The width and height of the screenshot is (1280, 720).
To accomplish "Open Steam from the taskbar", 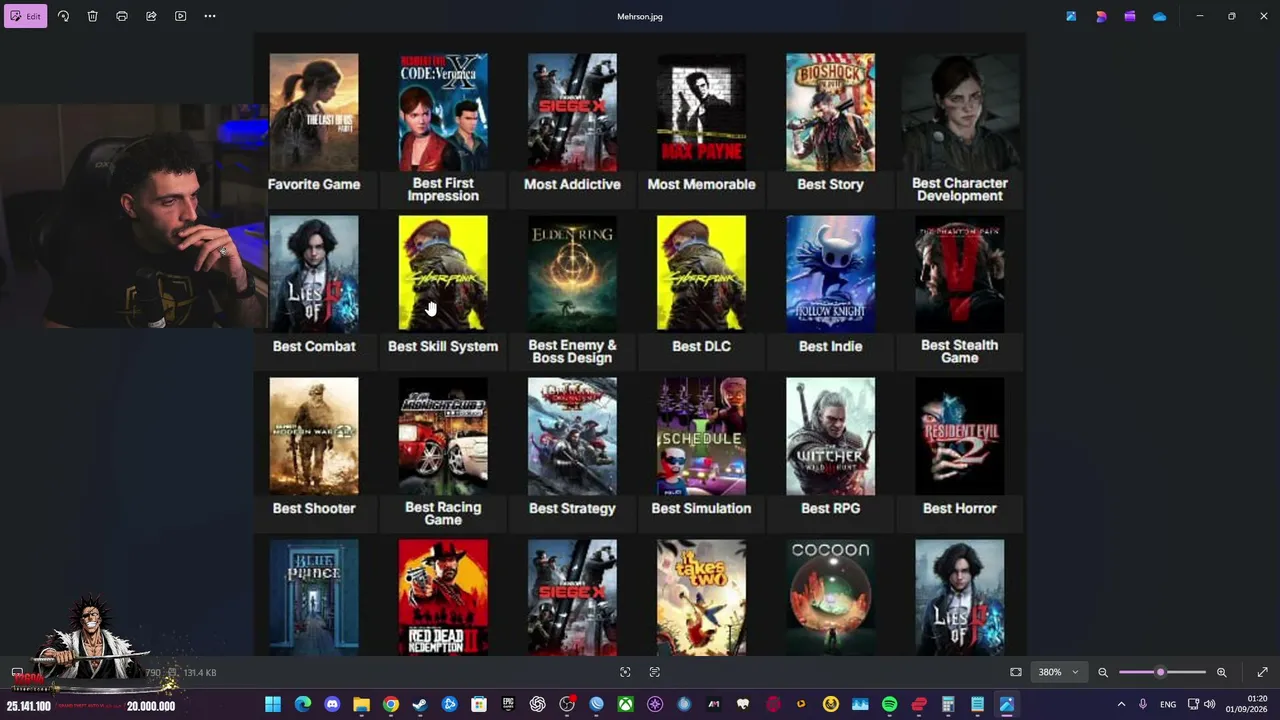I will [x=420, y=705].
